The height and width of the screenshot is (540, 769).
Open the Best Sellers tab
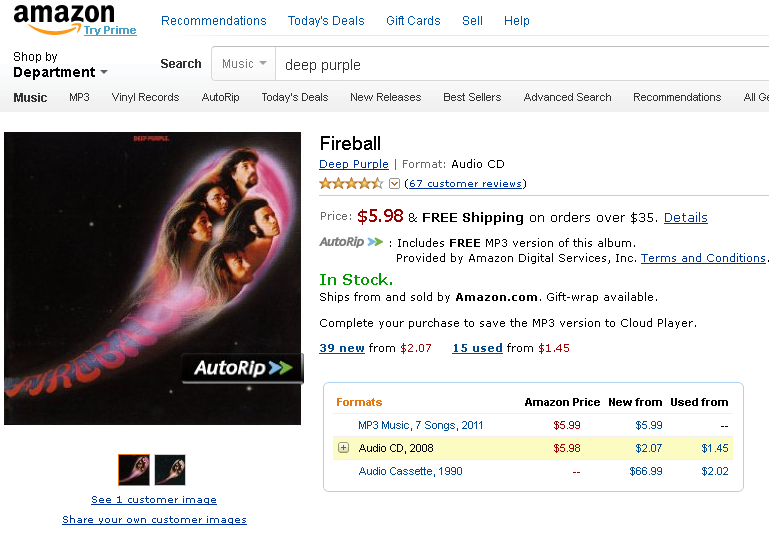click(472, 97)
